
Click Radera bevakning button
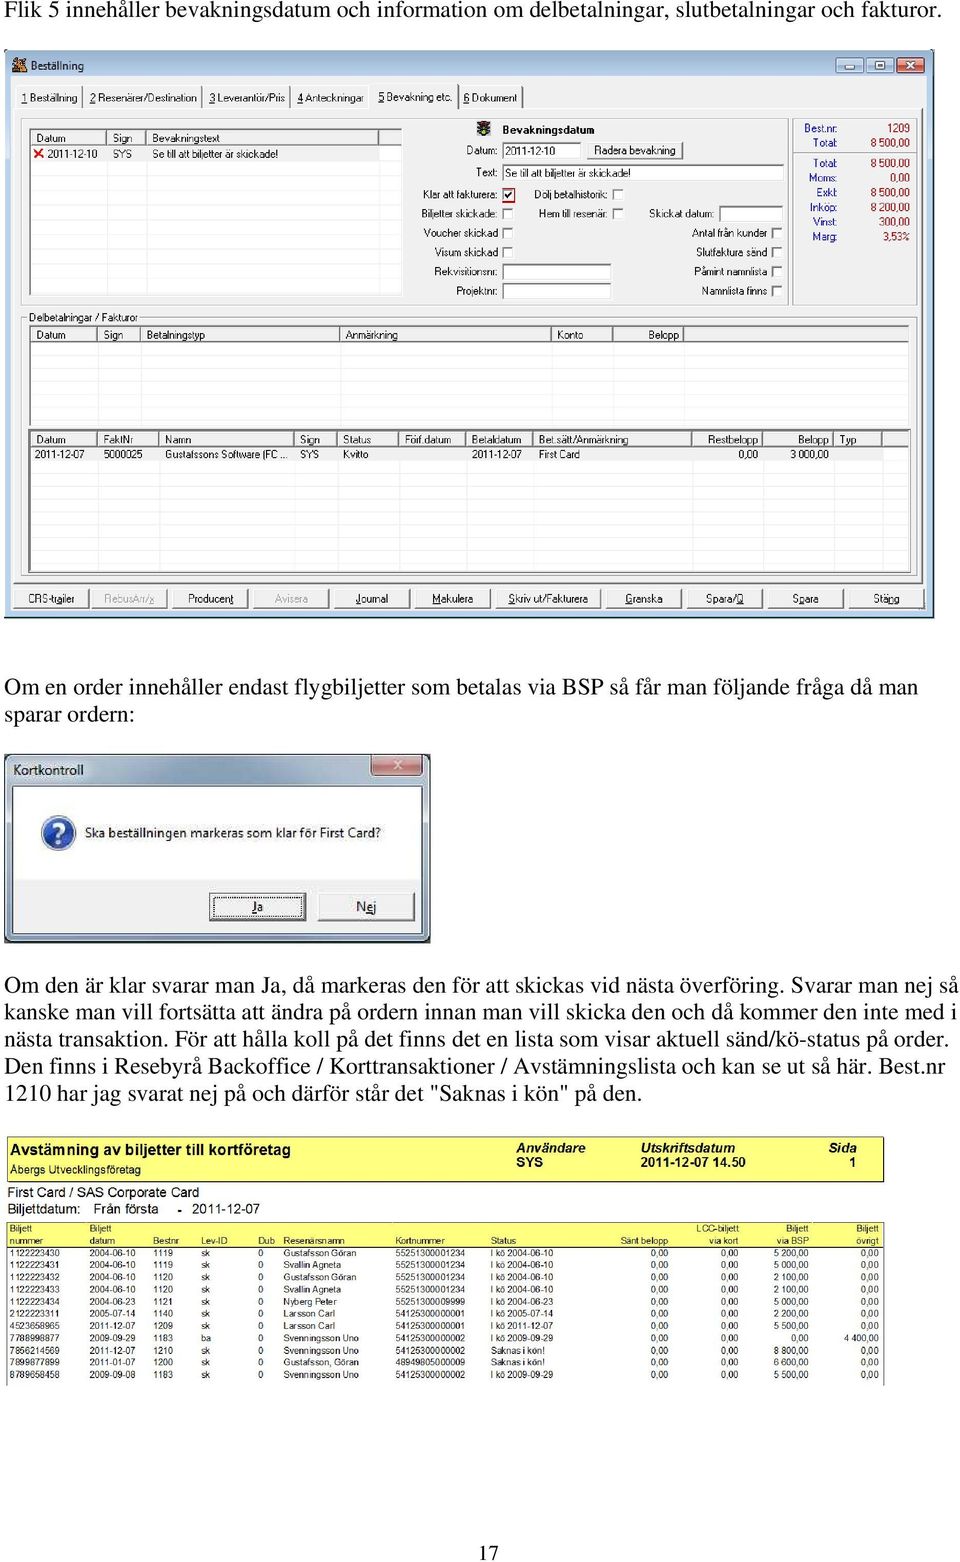(x=635, y=150)
